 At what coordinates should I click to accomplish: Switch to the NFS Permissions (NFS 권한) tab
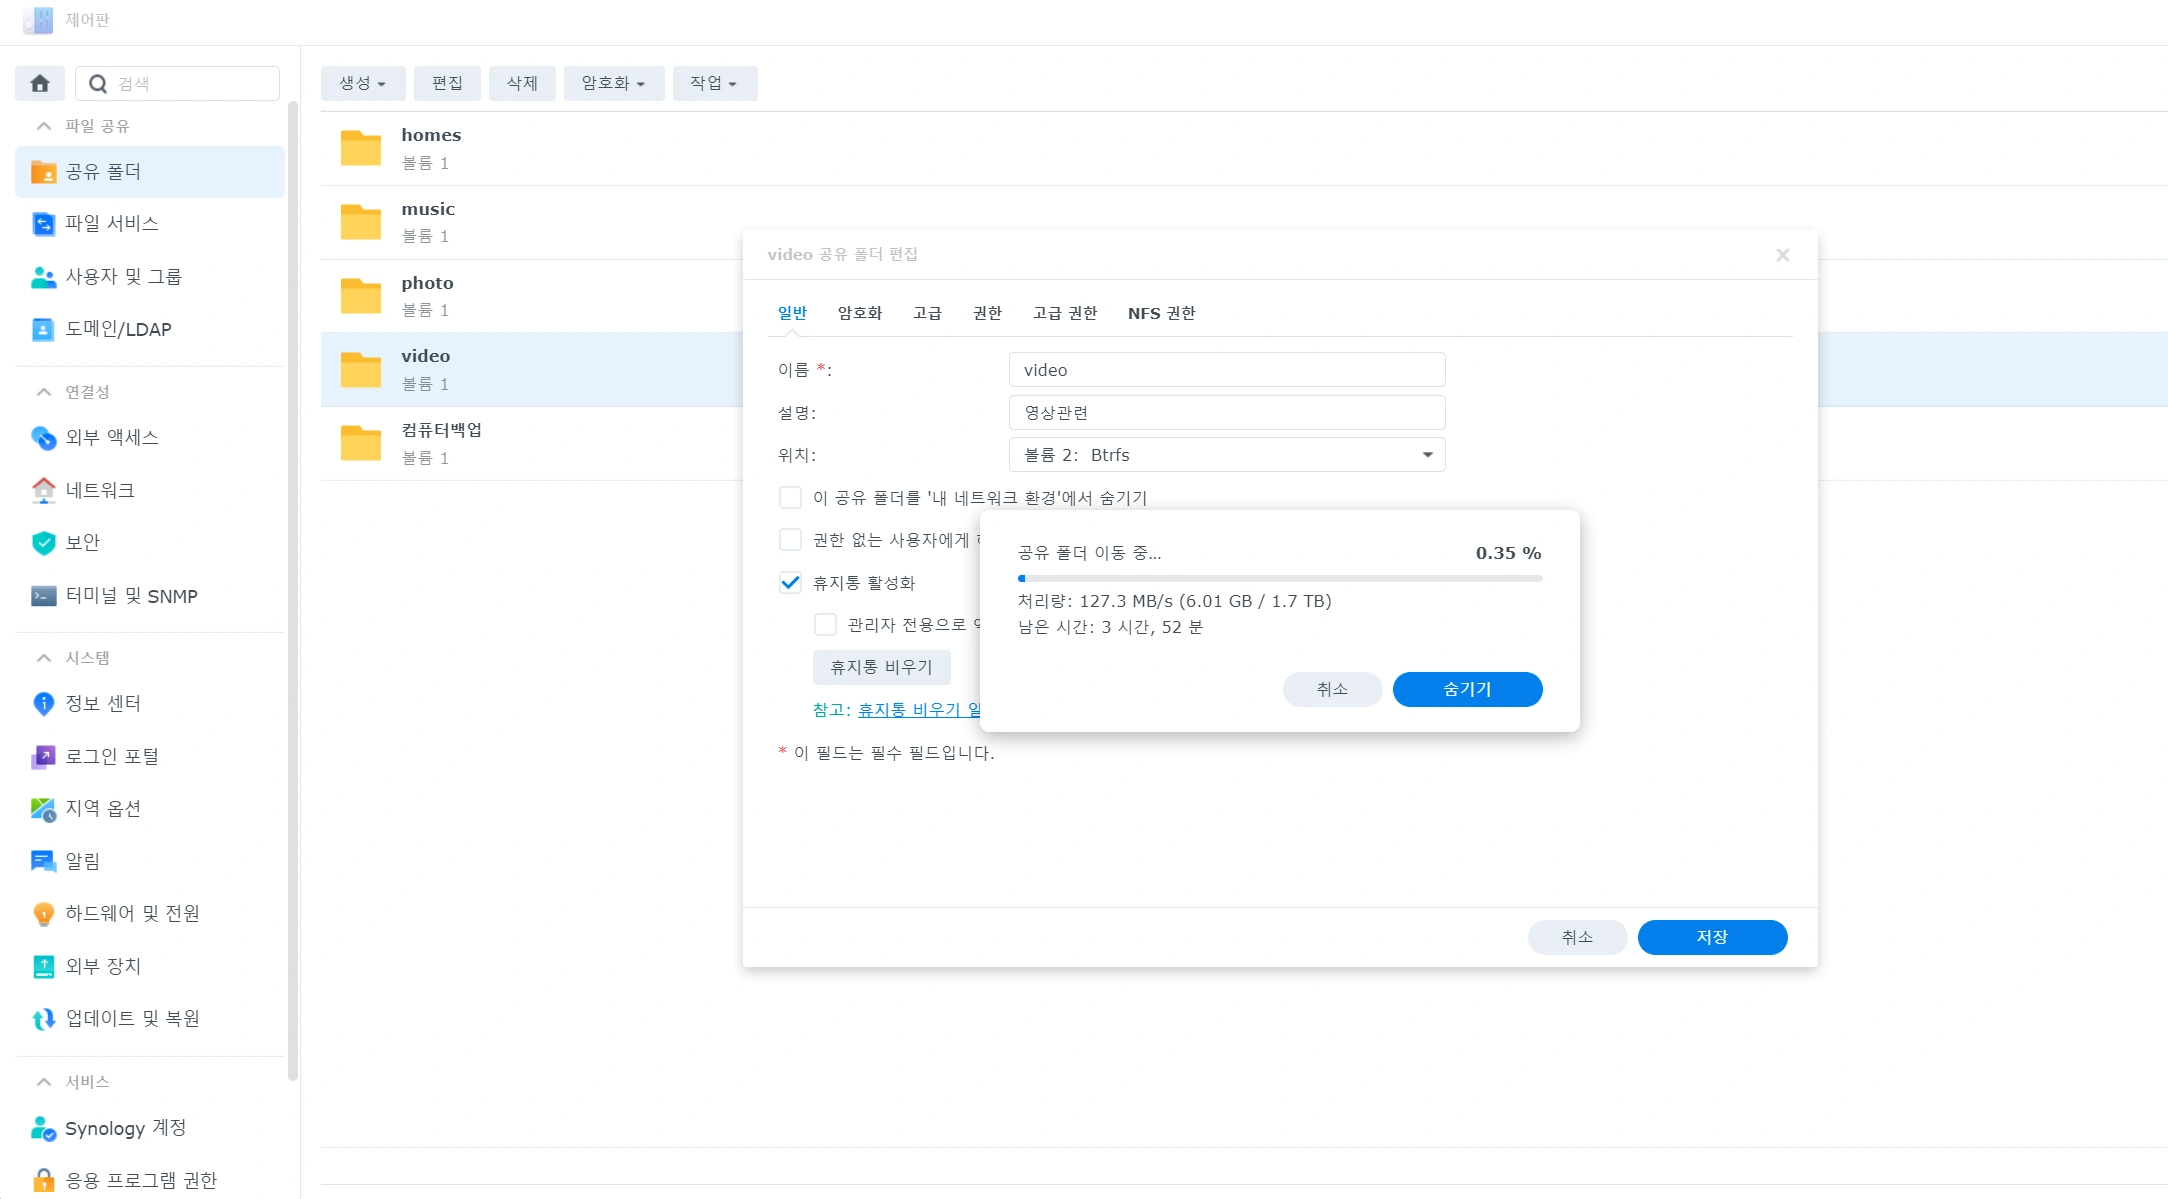1161,313
